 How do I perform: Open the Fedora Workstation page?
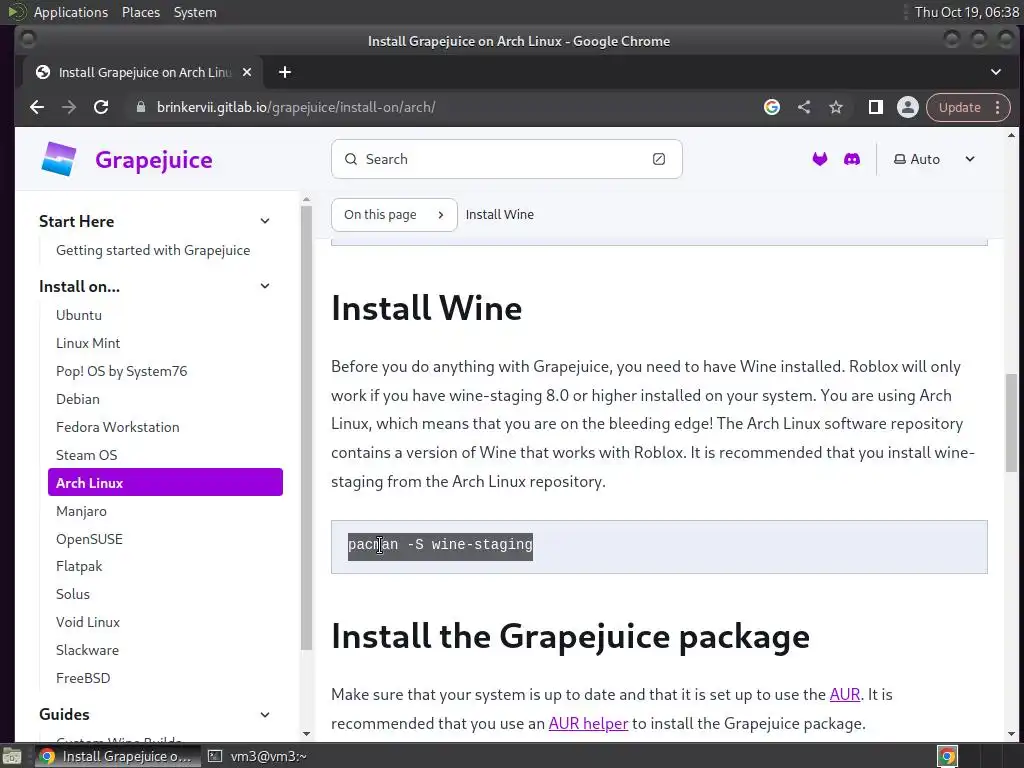click(118, 427)
